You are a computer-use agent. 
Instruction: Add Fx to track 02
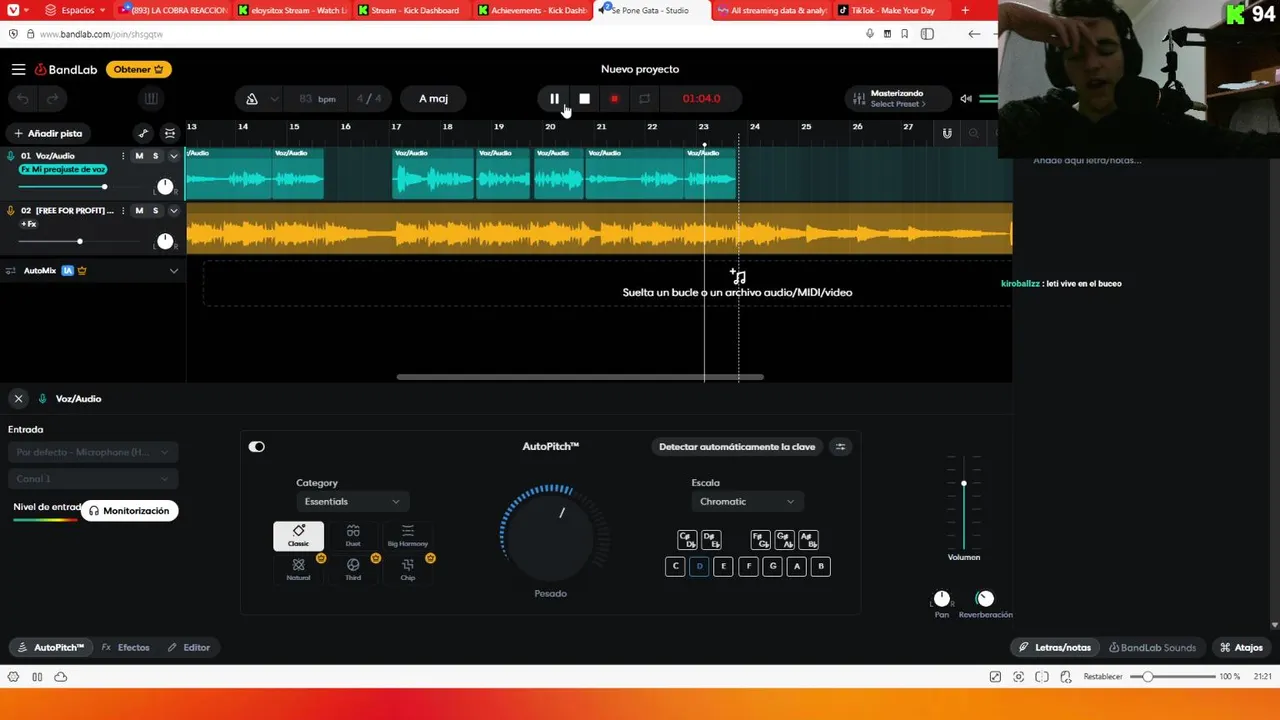[x=28, y=224]
